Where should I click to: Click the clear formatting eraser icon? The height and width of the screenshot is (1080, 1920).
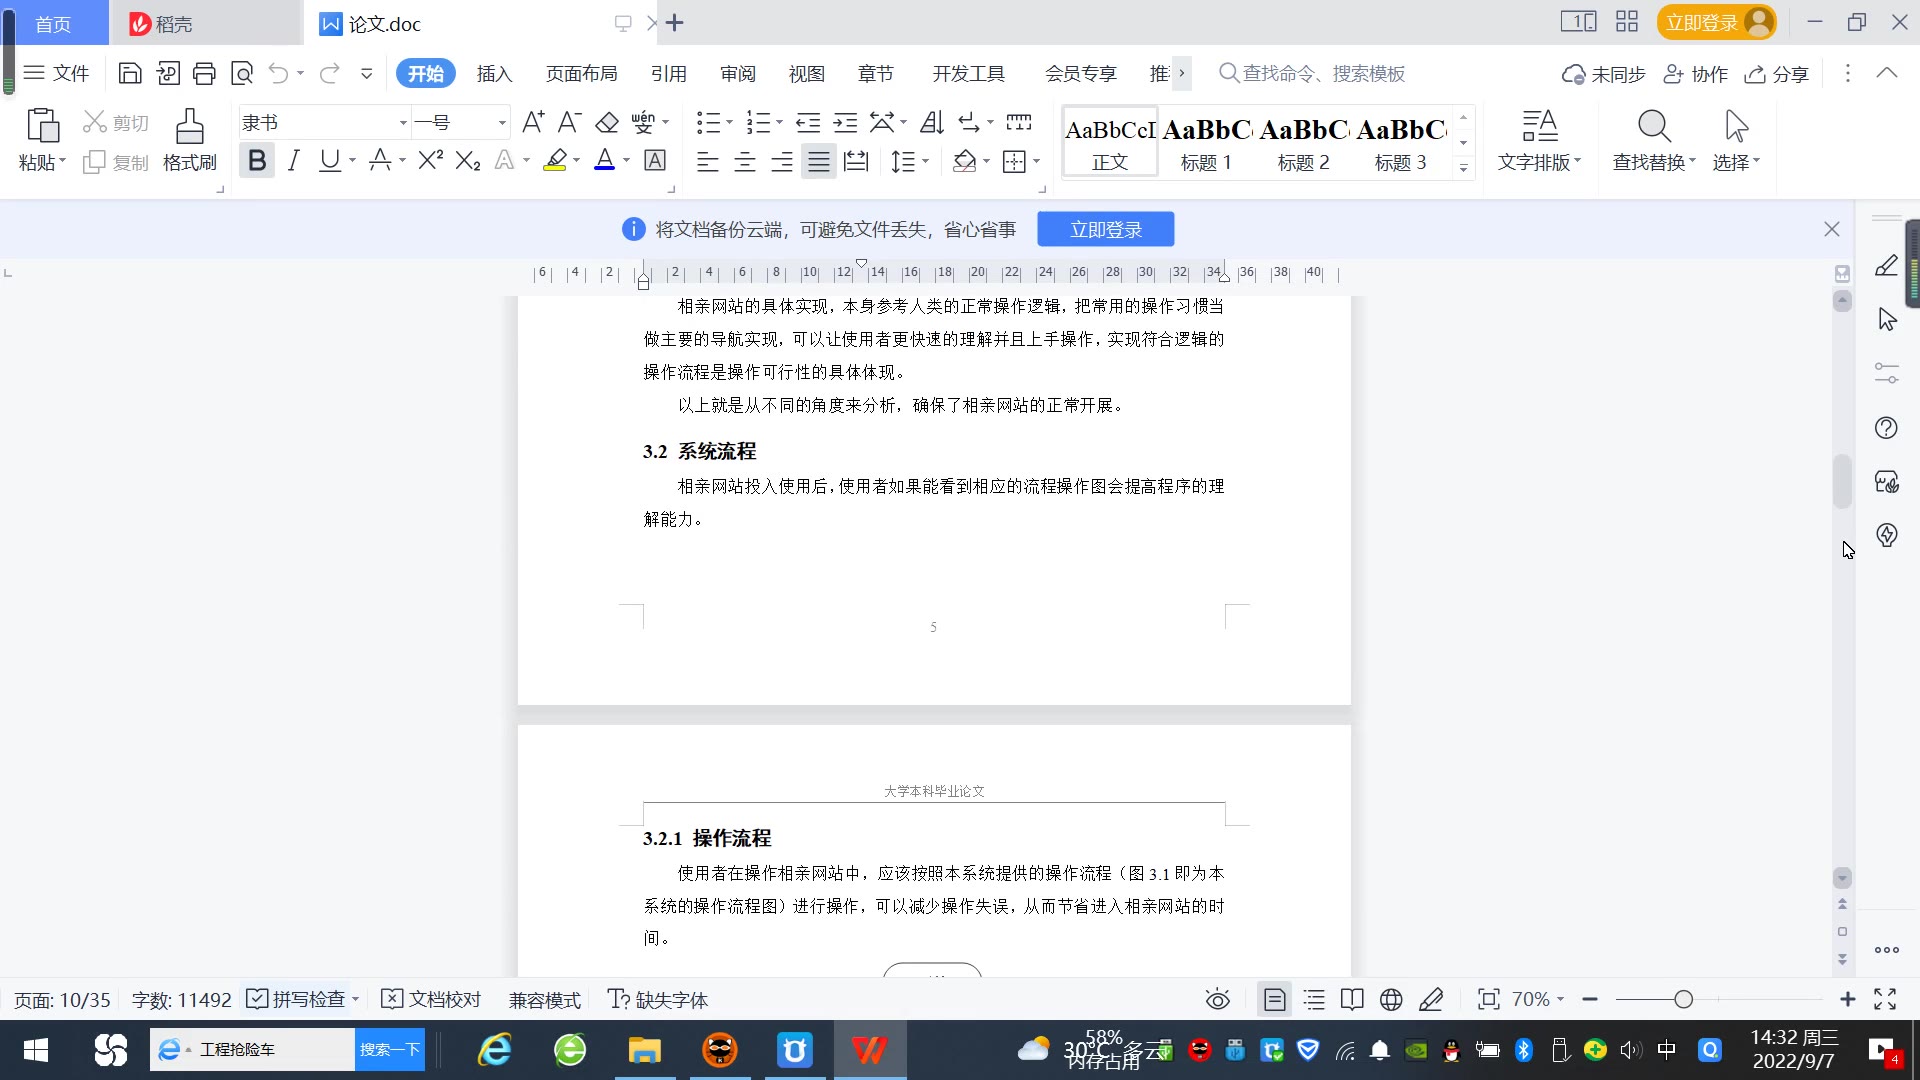click(x=607, y=123)
